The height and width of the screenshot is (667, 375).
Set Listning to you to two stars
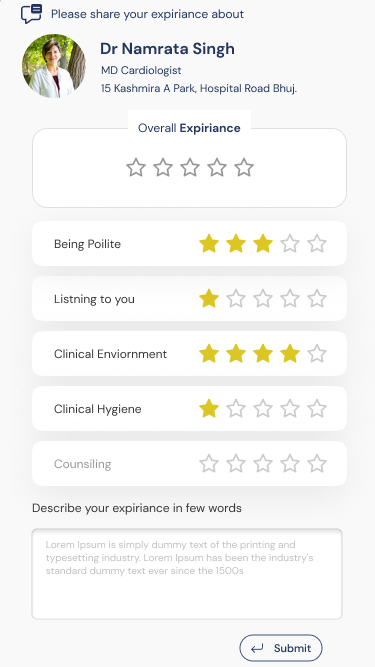(x=236, y=299)
